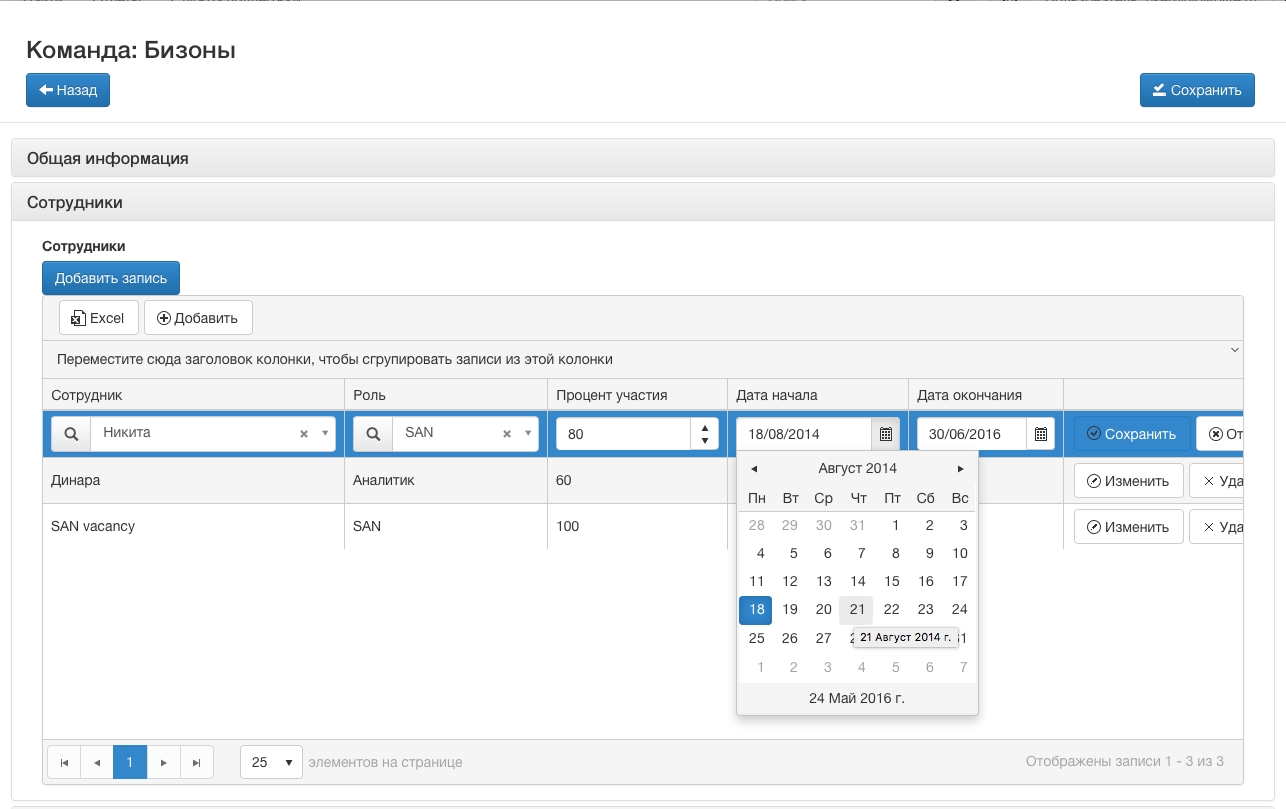1286x809 pixels.
Task: Clear the SAN role selection
Action: [506, 434]
